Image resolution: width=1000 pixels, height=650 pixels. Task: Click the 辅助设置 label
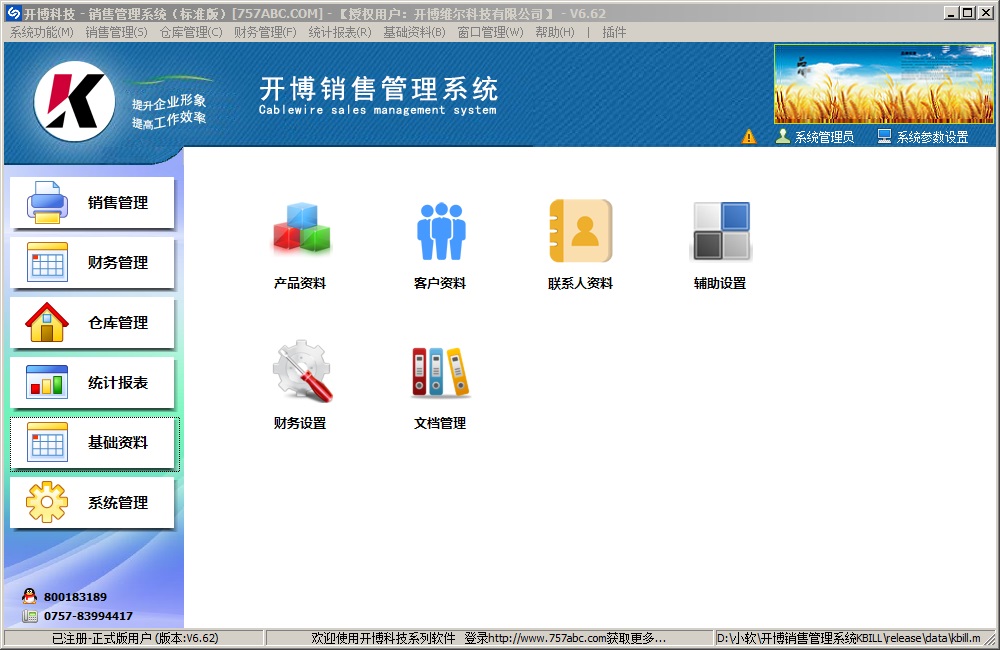(720, 283)
